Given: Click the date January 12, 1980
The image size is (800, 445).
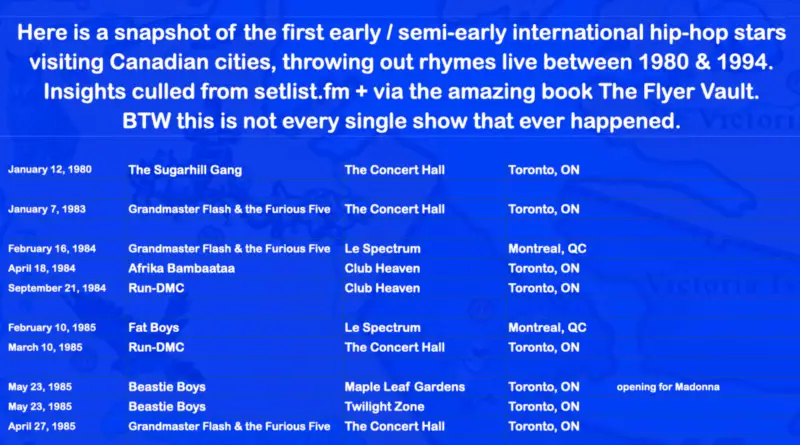Looking at the screenshot, I should click(50, 169).
